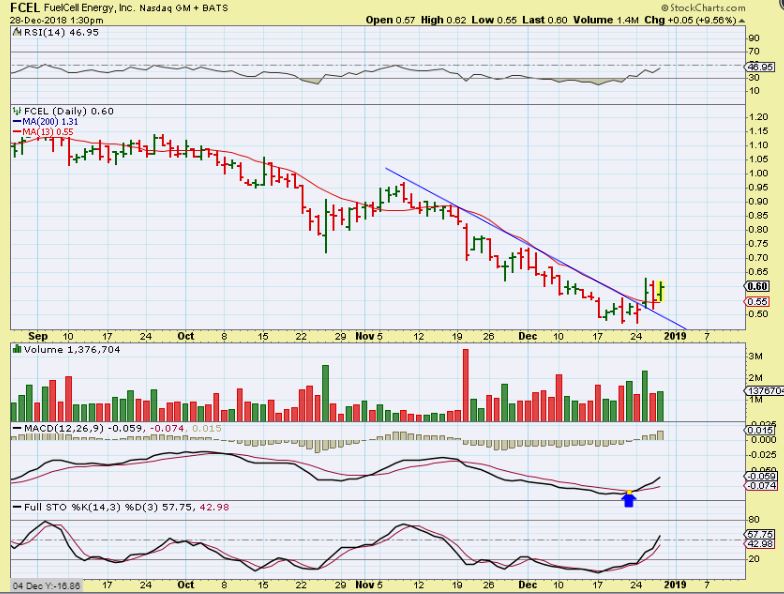
Task: Click the yellow-highlighted latest price bar
Action: click(x=662, y=291)
